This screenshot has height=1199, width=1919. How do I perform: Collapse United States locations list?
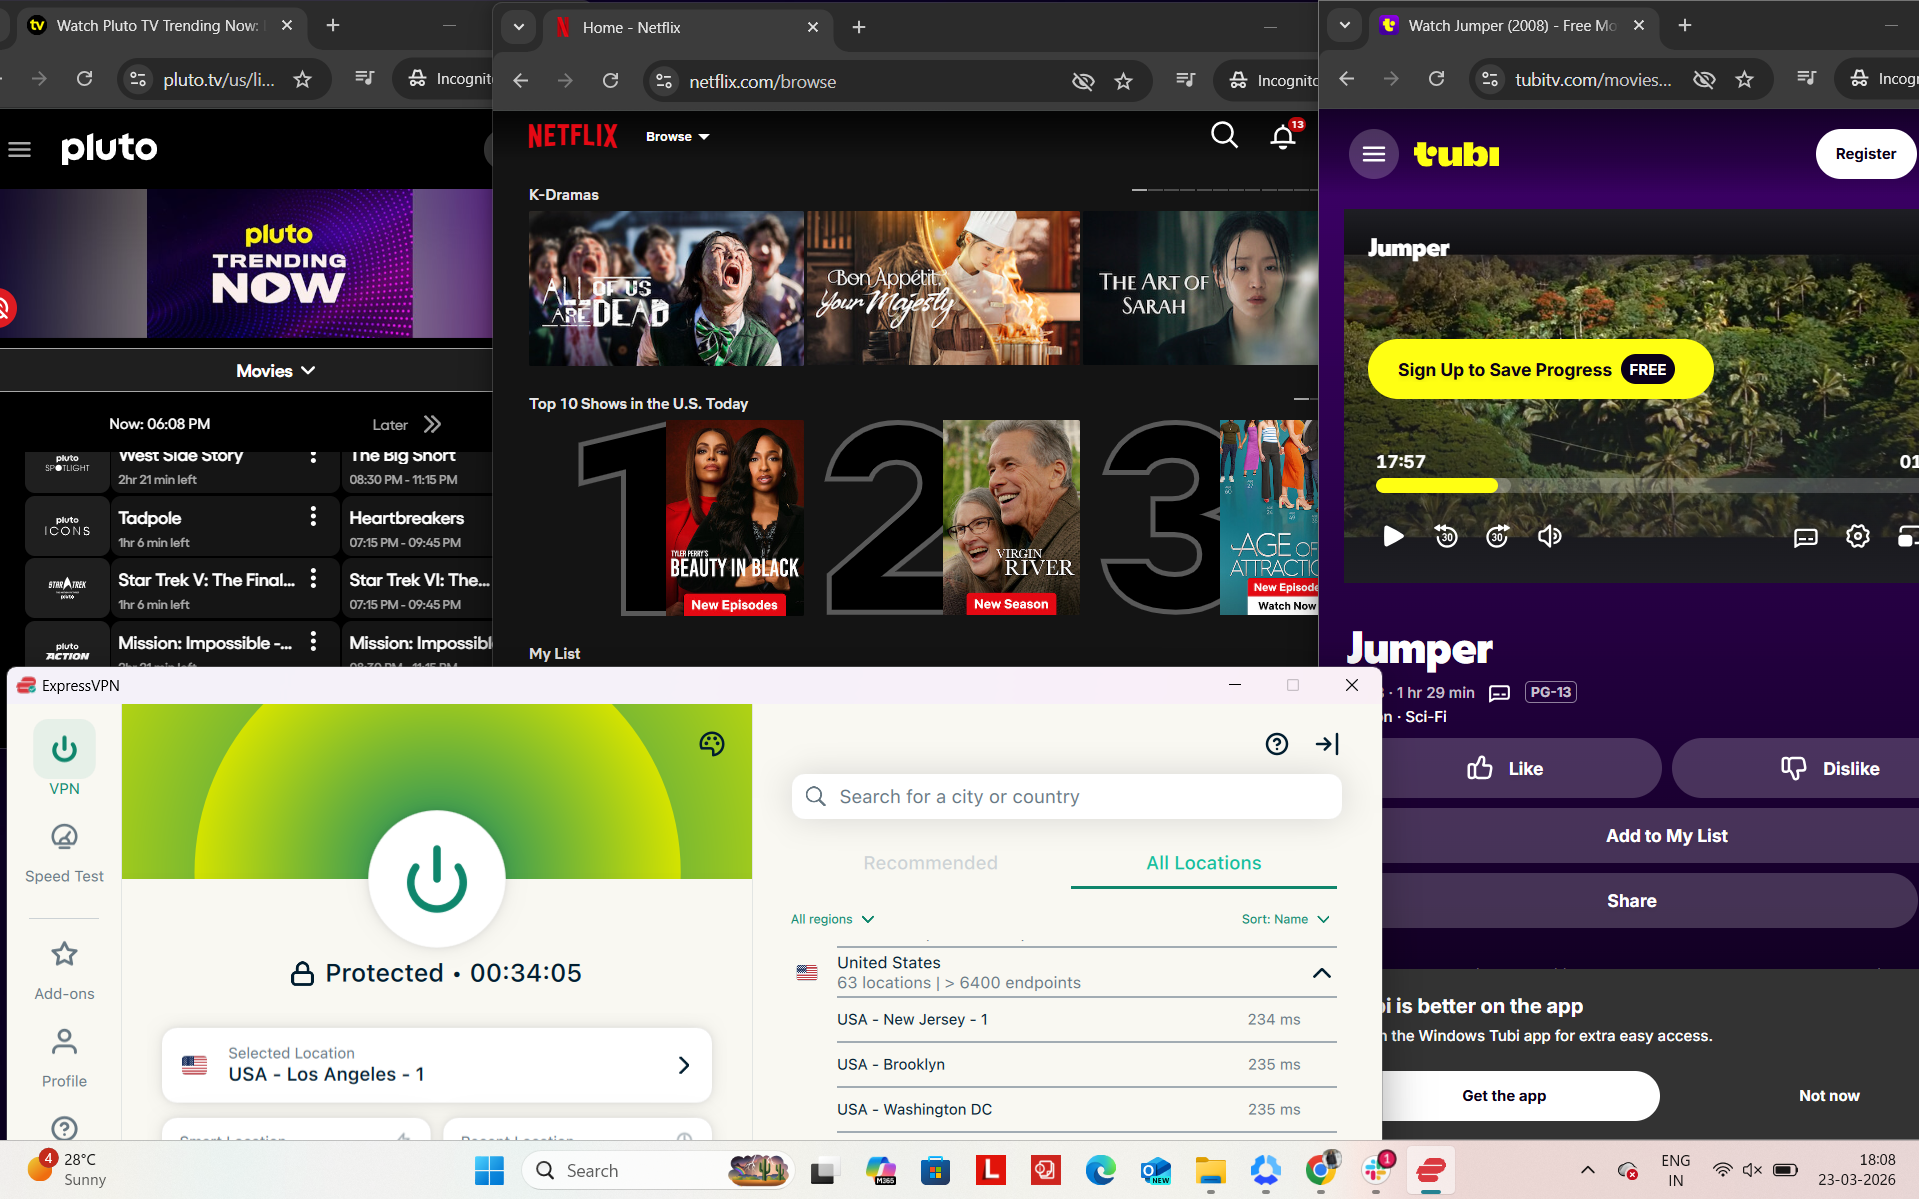[x=1321, y=973]
